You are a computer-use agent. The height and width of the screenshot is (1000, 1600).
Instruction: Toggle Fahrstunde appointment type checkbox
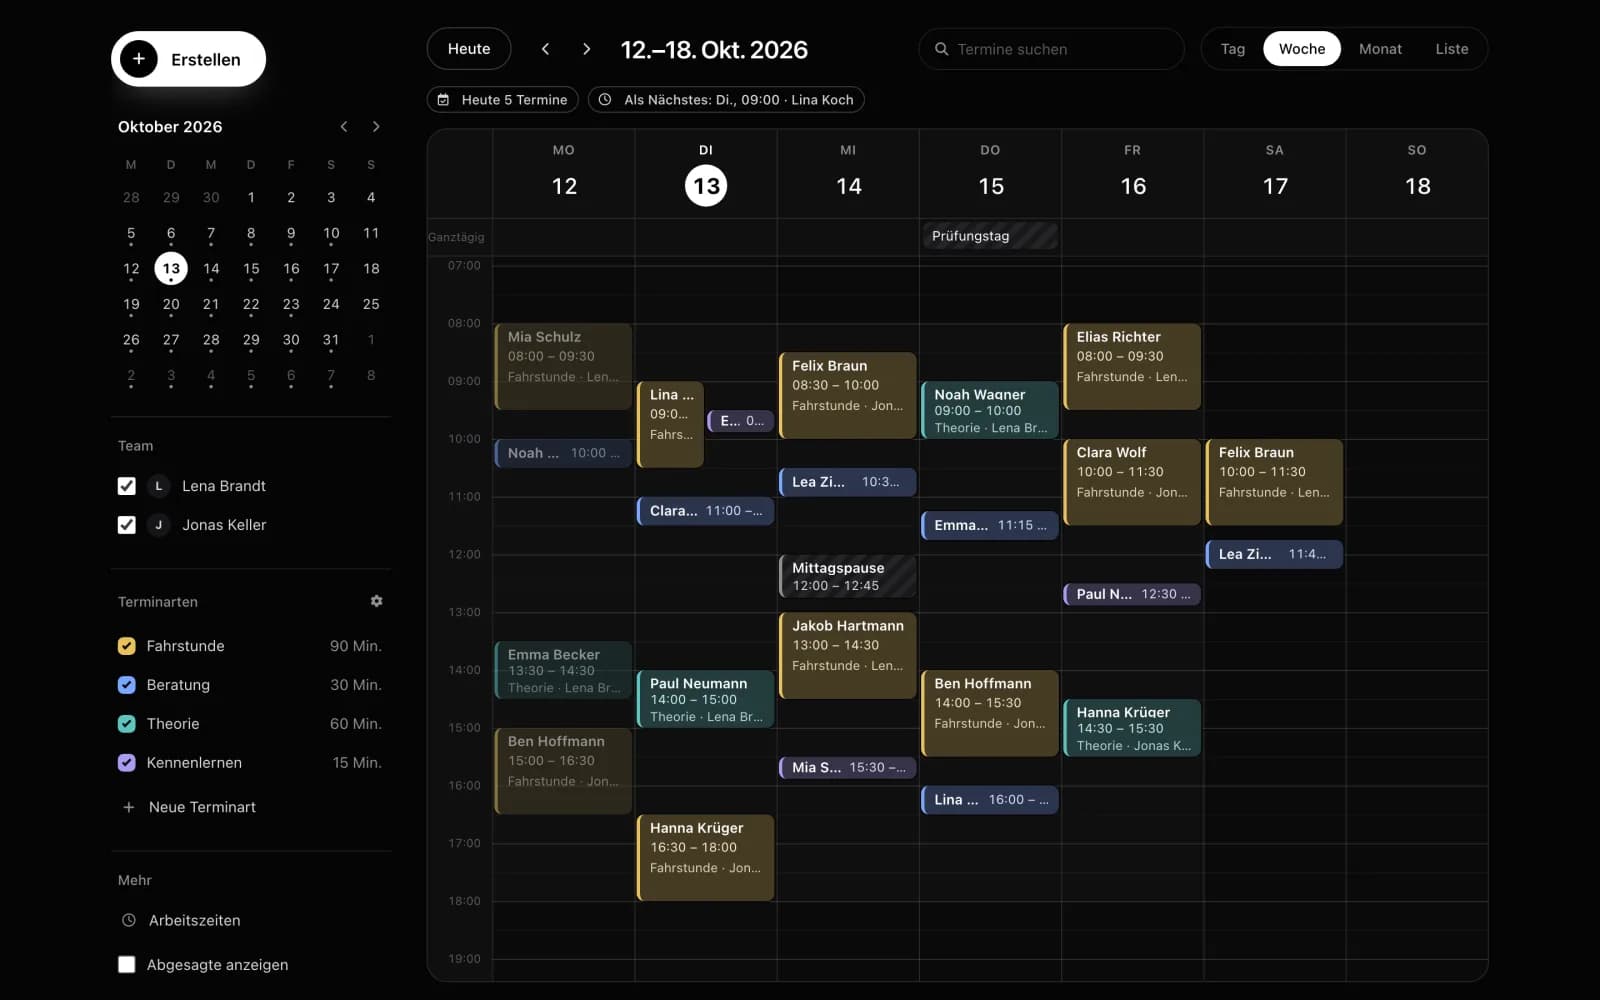(x=127, y=646)
